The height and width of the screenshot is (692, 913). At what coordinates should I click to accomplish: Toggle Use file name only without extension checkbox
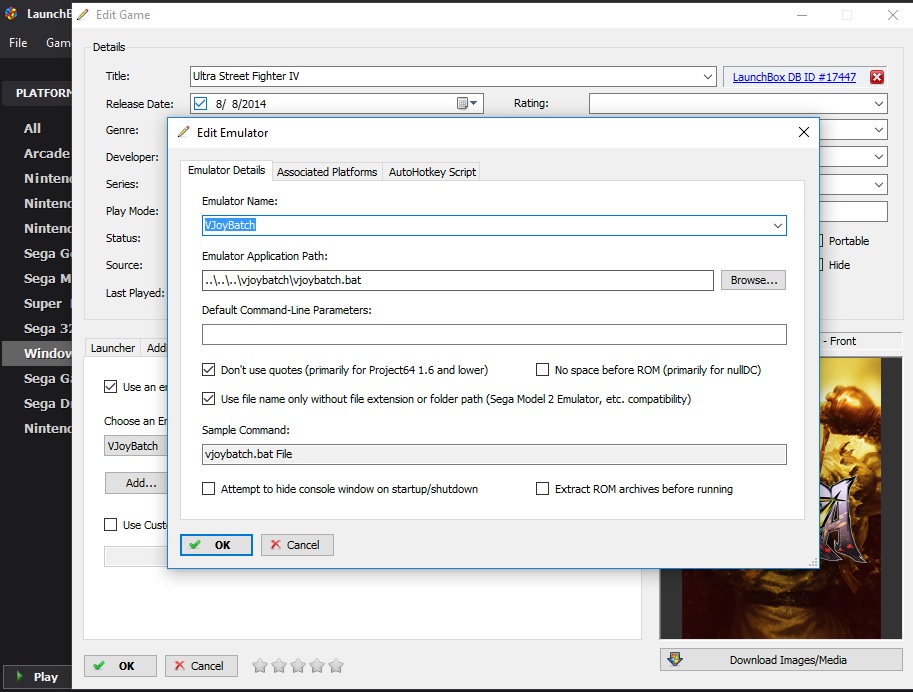(208, 398)
